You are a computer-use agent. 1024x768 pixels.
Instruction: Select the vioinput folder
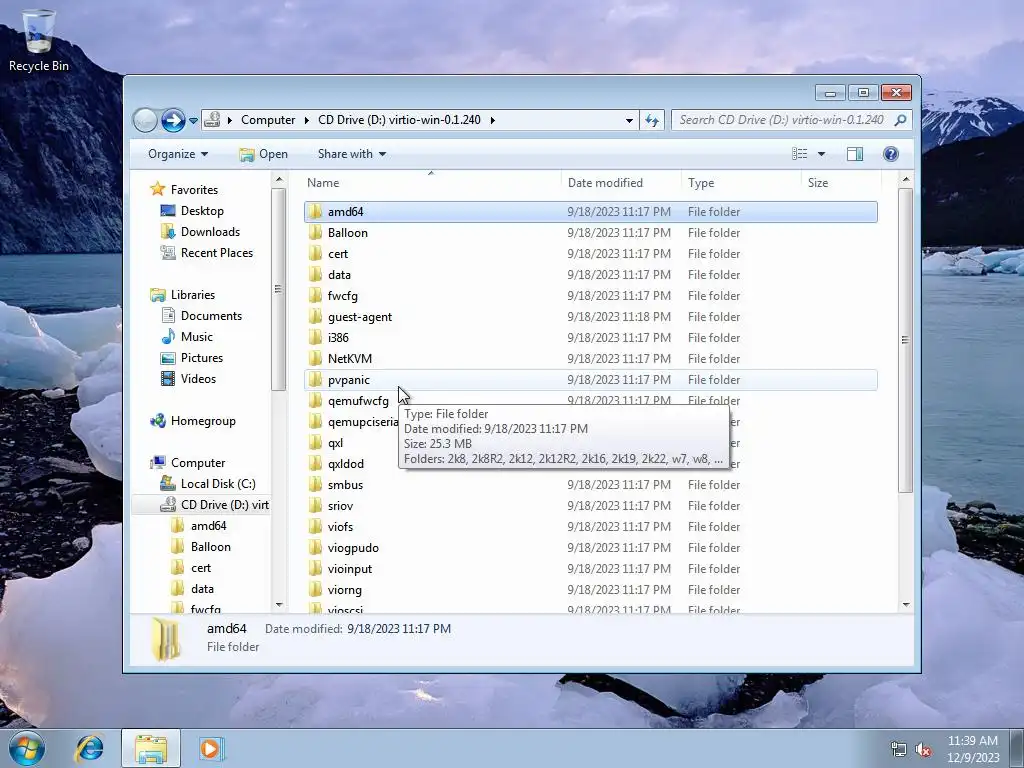tap(590, 569)
